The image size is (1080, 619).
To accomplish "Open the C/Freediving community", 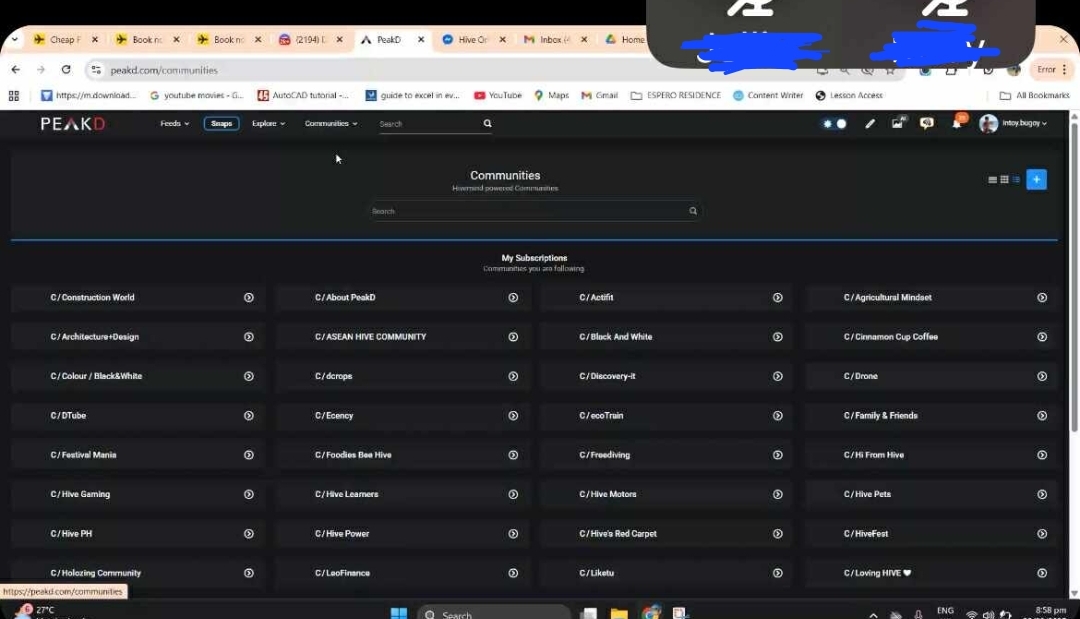I will pos(605,455).
